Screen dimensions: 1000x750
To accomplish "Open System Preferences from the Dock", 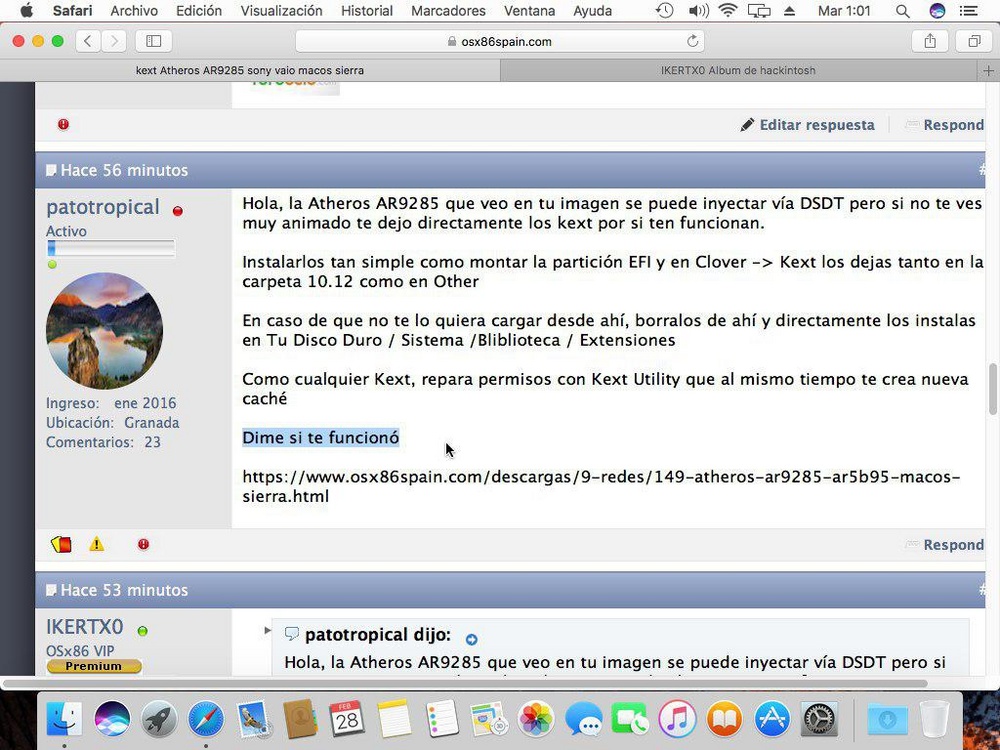I will tap(818, 718).
